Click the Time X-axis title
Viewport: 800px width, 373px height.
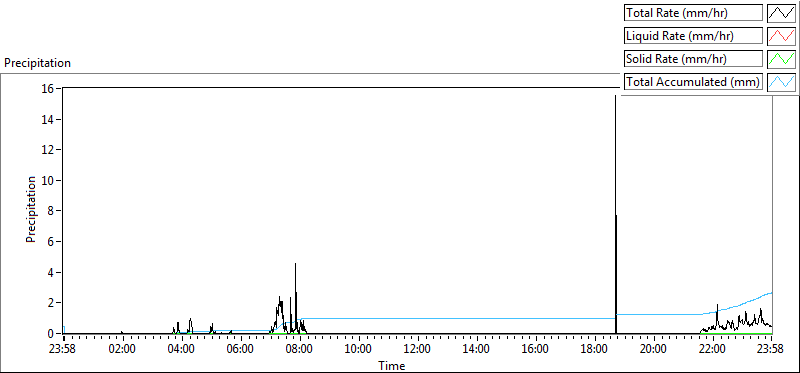(391, 366)
